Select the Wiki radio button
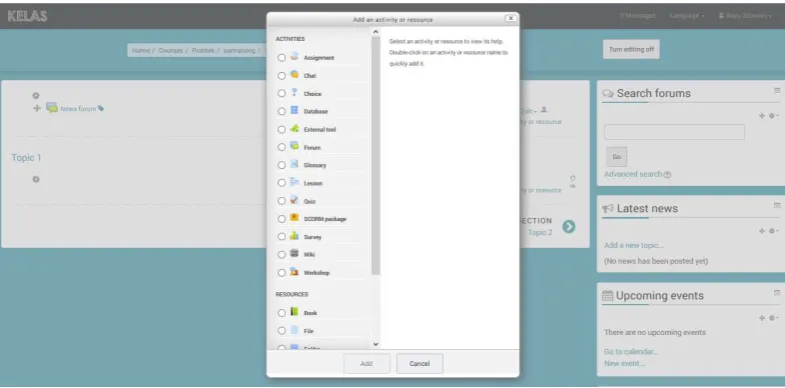Image resolution: width=785 pixels, height=388 pixels. pyautogui.click(x=281, y=255)
